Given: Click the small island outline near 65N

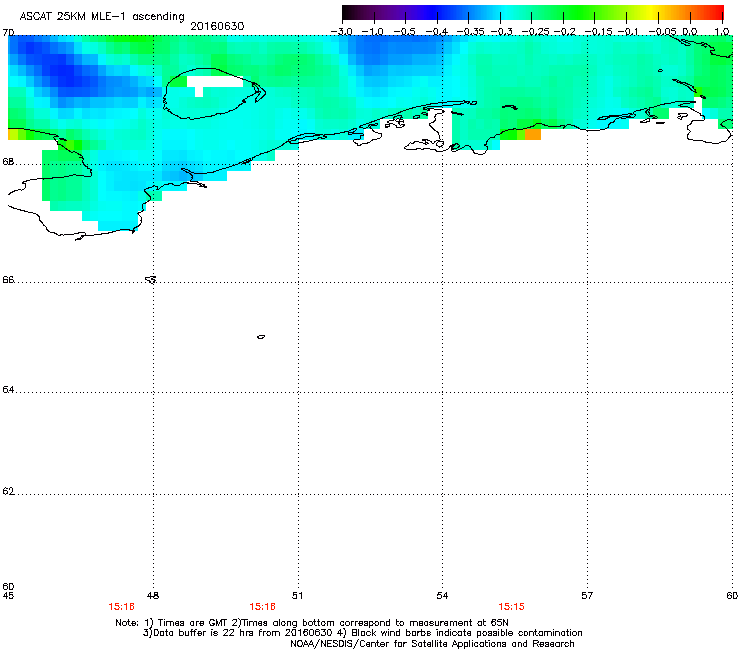Looking at the screenshot, I should pos(261,337).
